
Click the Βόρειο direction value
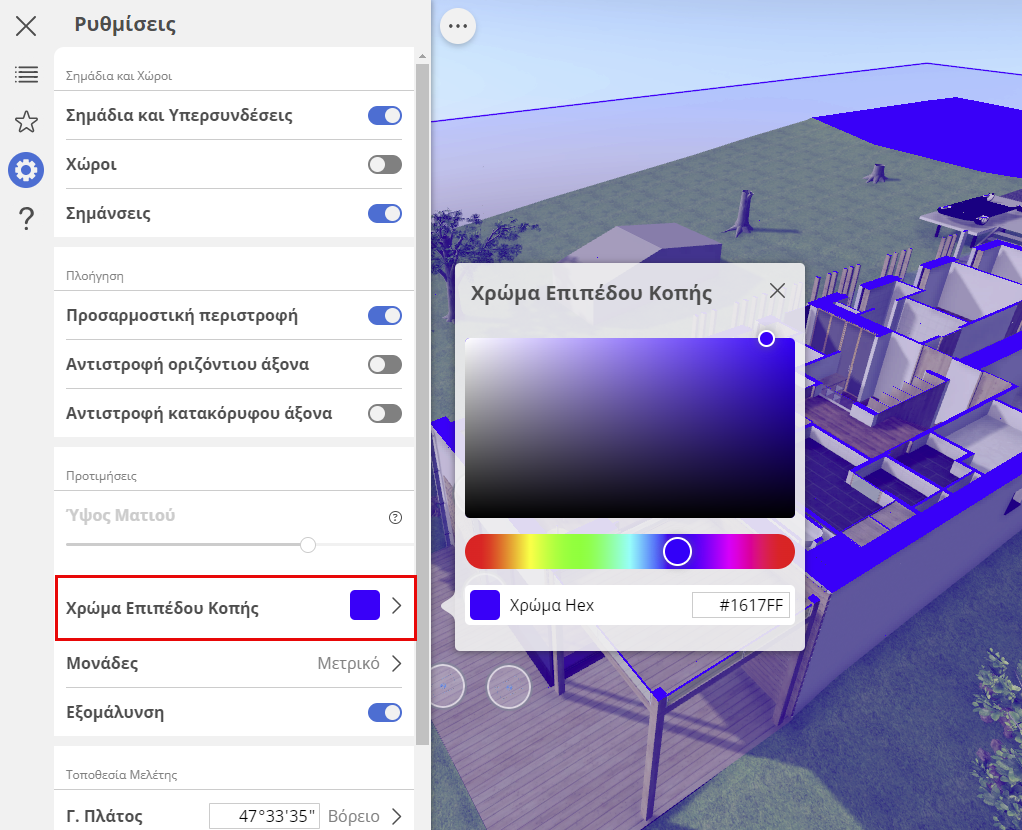(x=353, y=816)
